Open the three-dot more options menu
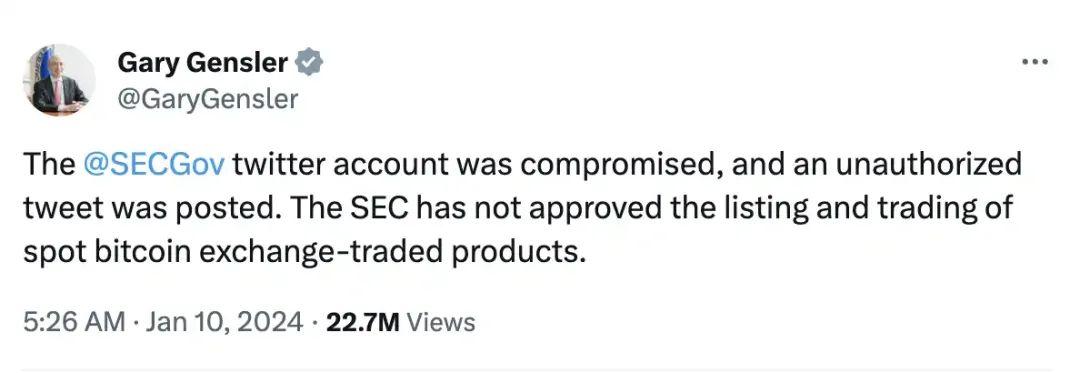 click(x=1035, y=62)
